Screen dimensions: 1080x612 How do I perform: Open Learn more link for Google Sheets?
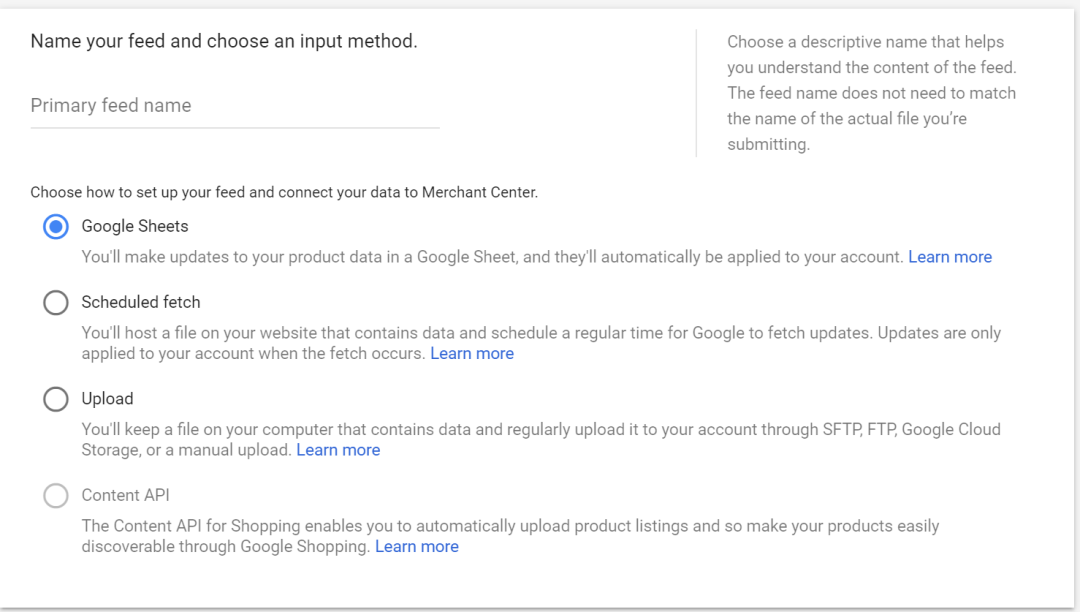(950, 257)
